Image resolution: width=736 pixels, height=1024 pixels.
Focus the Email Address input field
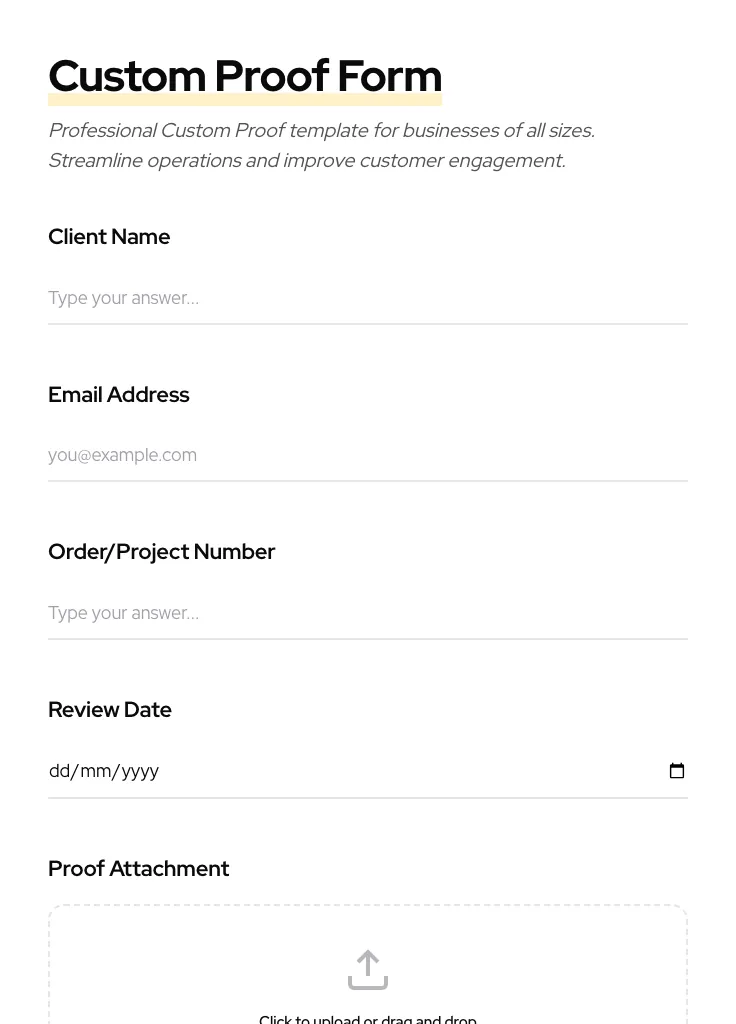click(x=368, y=455)
